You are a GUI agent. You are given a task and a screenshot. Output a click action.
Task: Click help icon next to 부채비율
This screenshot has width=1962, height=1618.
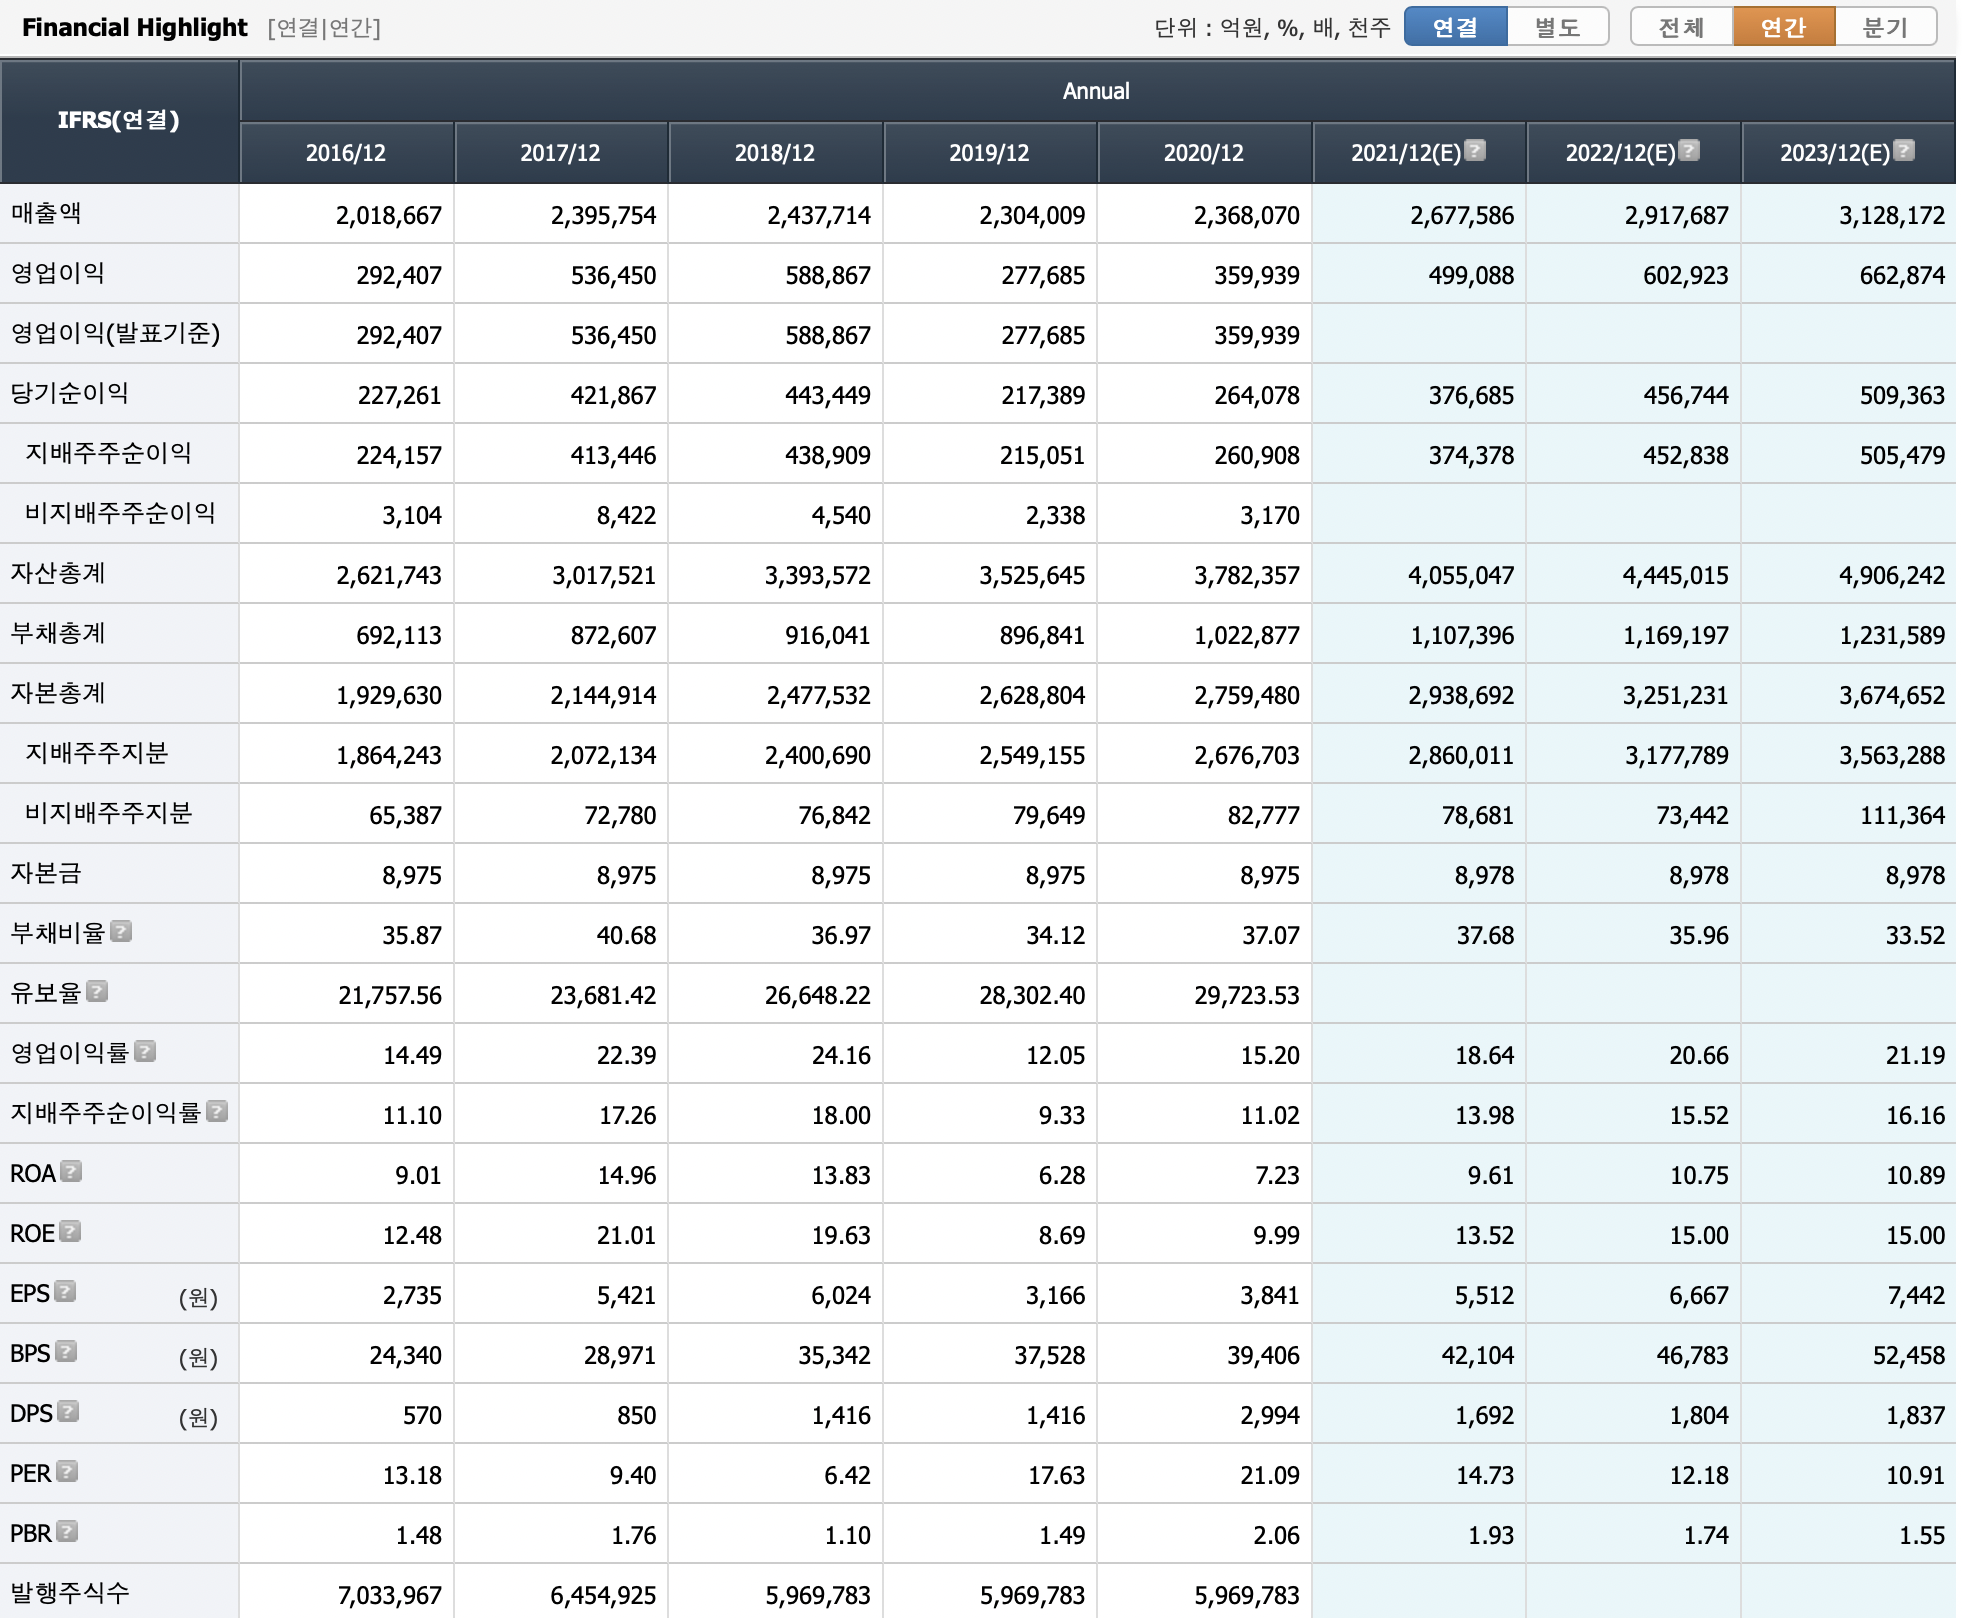pos(121,932)
